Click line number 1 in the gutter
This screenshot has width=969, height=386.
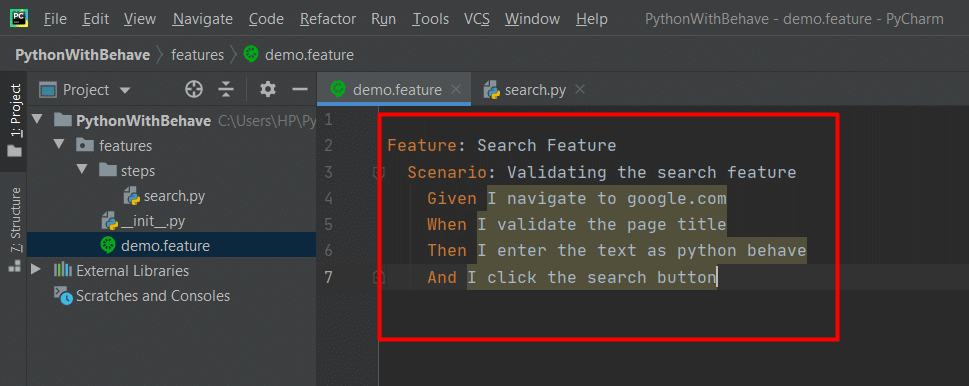coord(328,119)
